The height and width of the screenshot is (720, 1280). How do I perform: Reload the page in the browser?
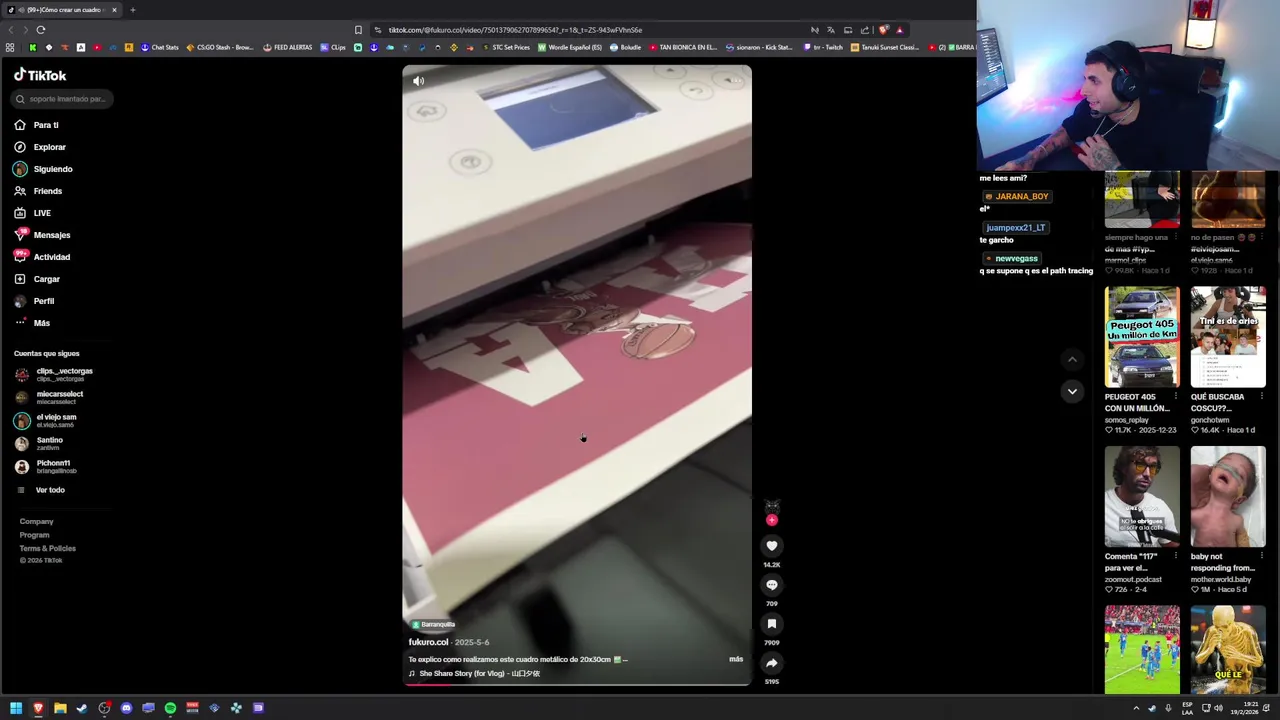point(41,30)
